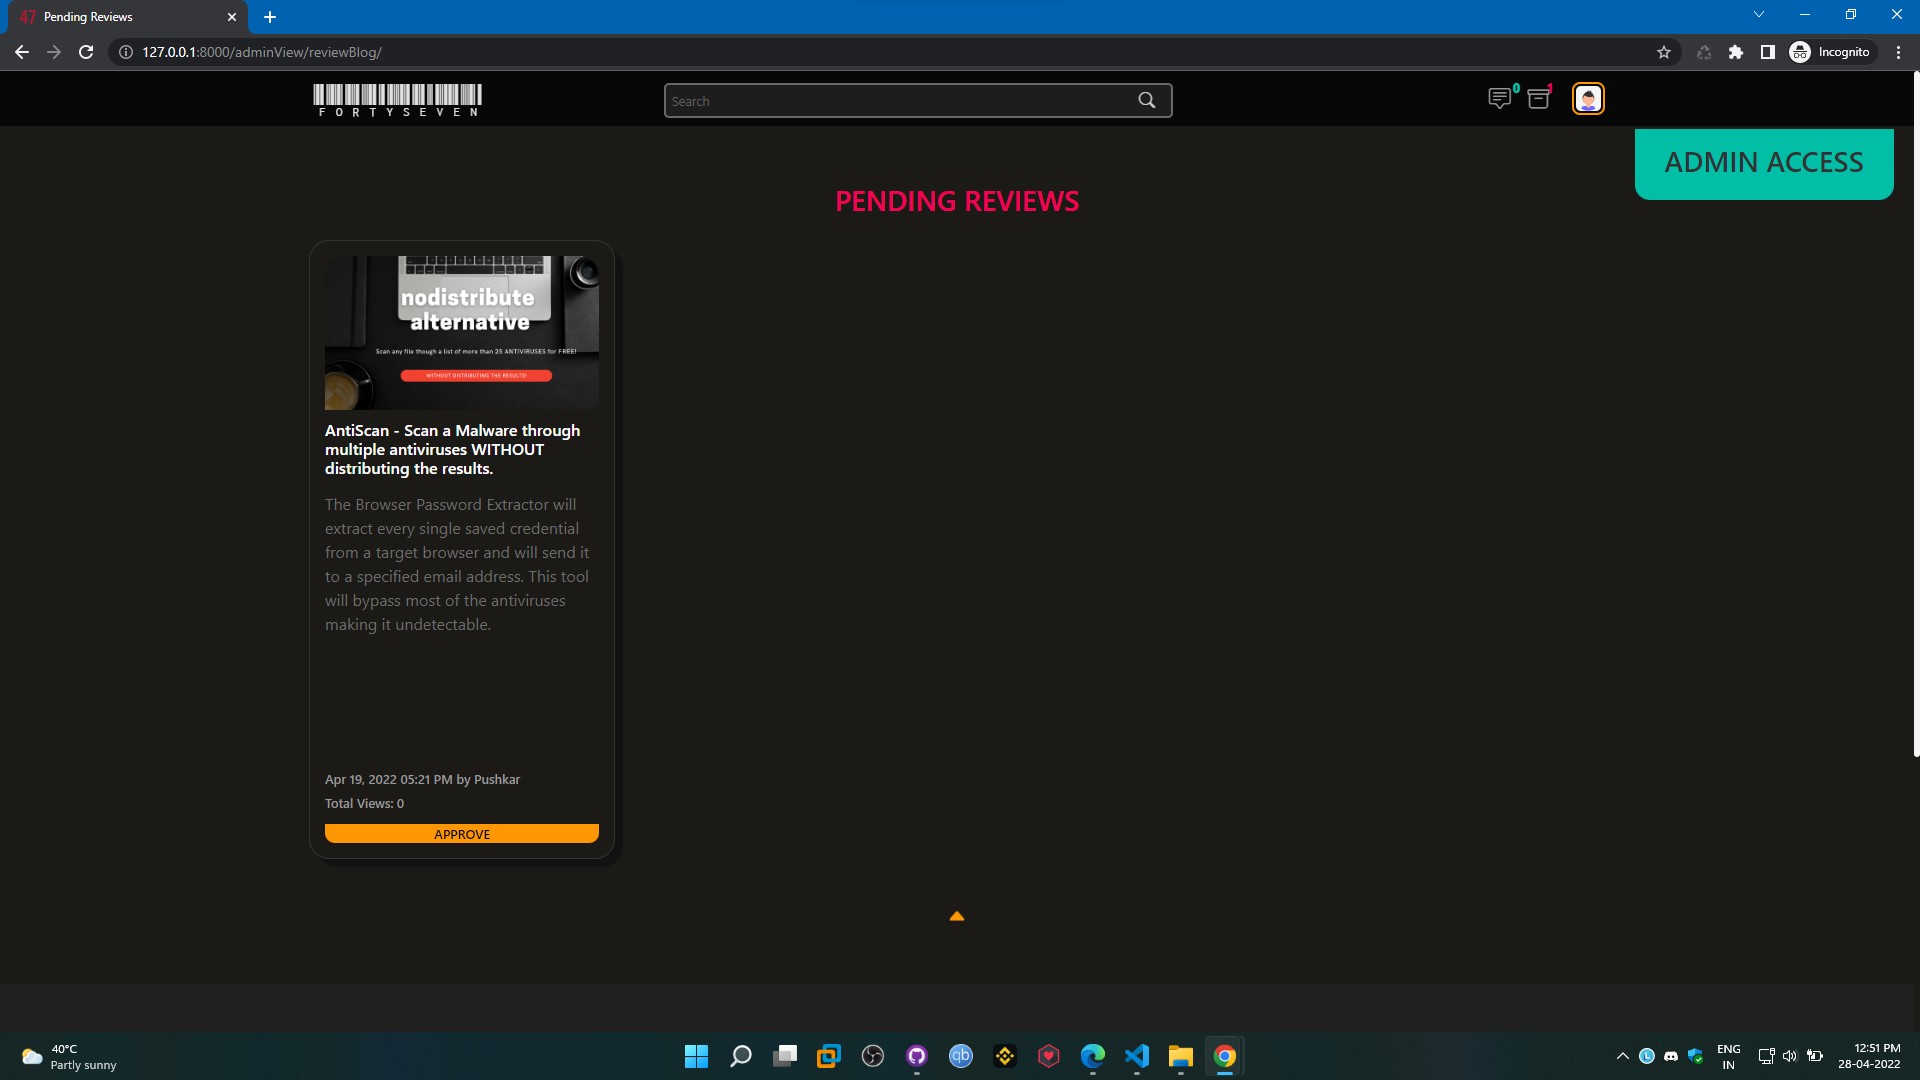Open AntiScan blog title link

pyautogui.click(x=452, y=449)
